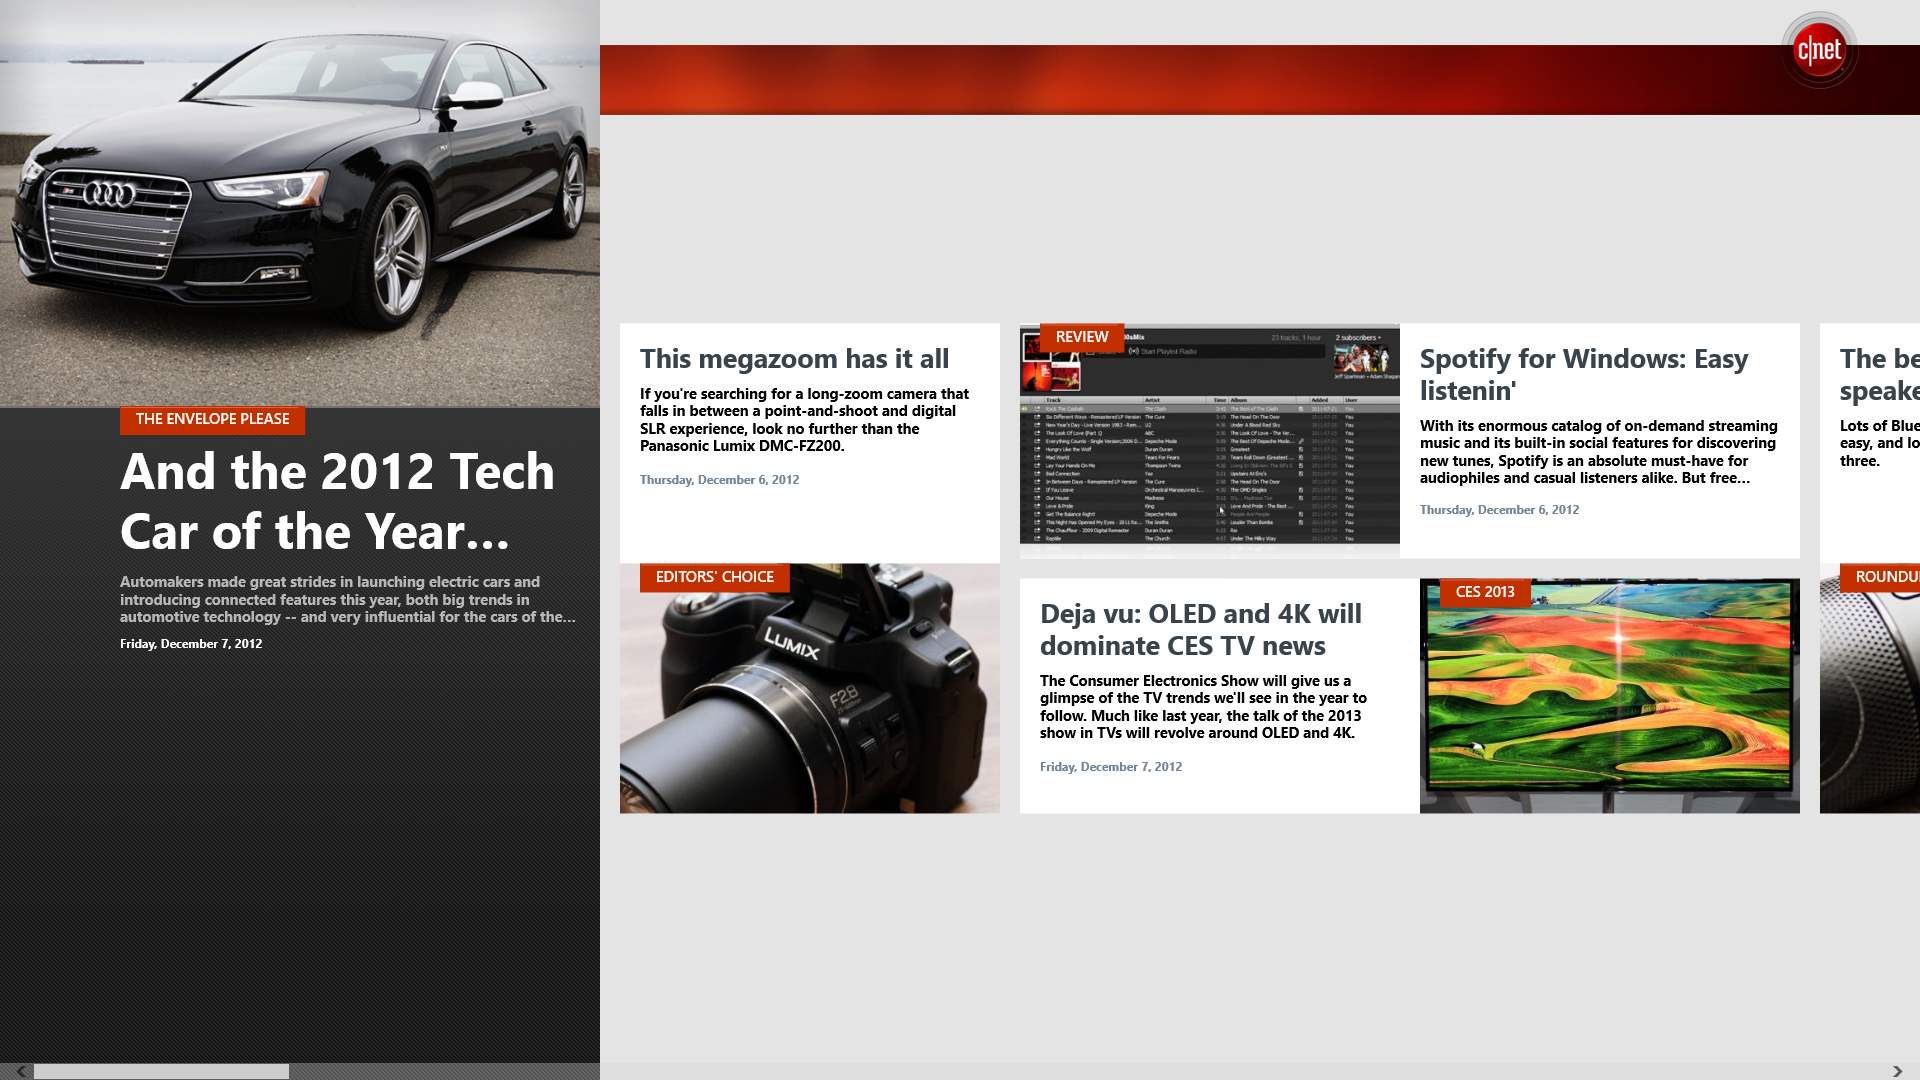Screen dimensions: 1920x1080
Task: Click THE ENVELOPE PLEASE tag
Action: point(212,419)
